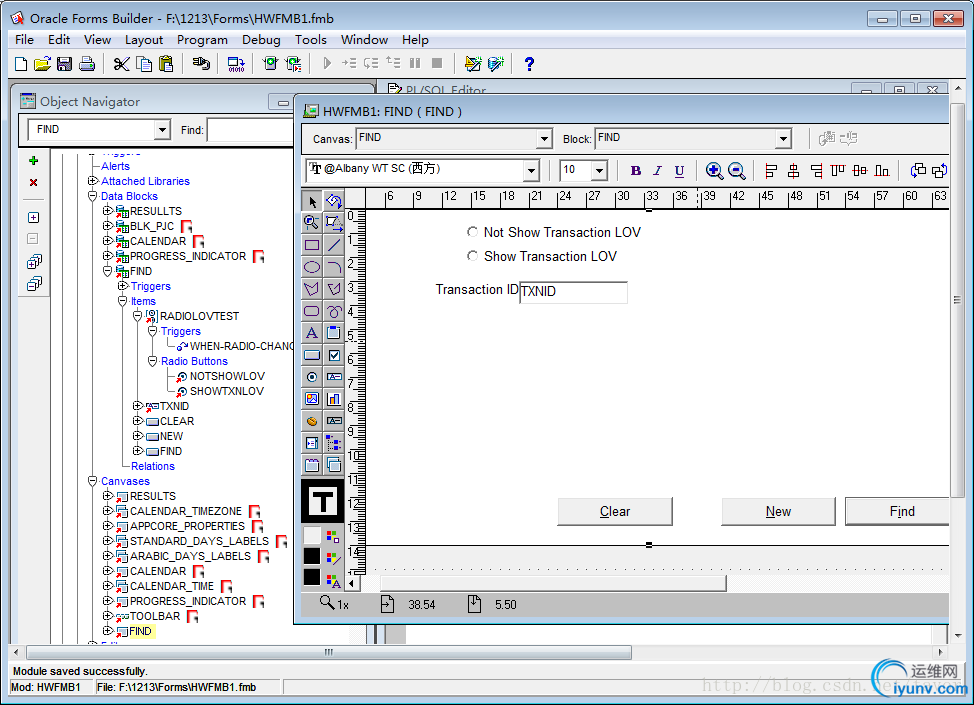Open the Tools menu
The height and width of the screenshot is (705, 974).
point(311,40)
